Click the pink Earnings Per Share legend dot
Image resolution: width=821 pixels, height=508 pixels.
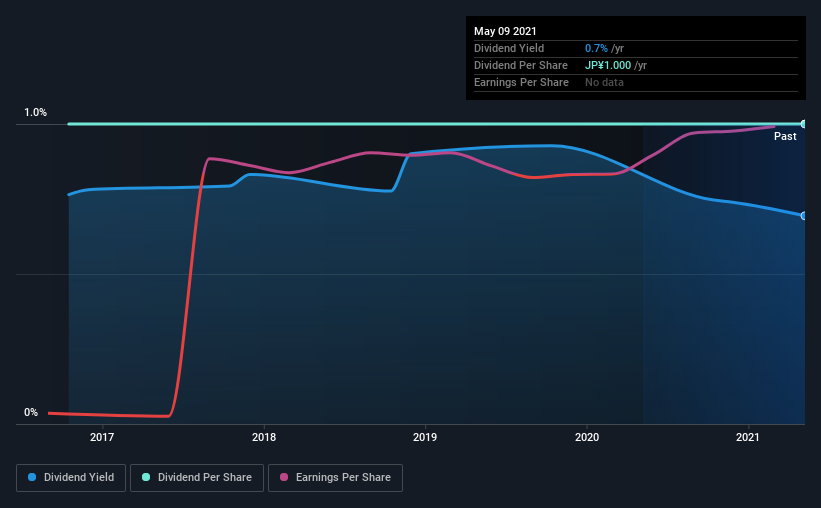pyautogui.click(x=284, y=477)
